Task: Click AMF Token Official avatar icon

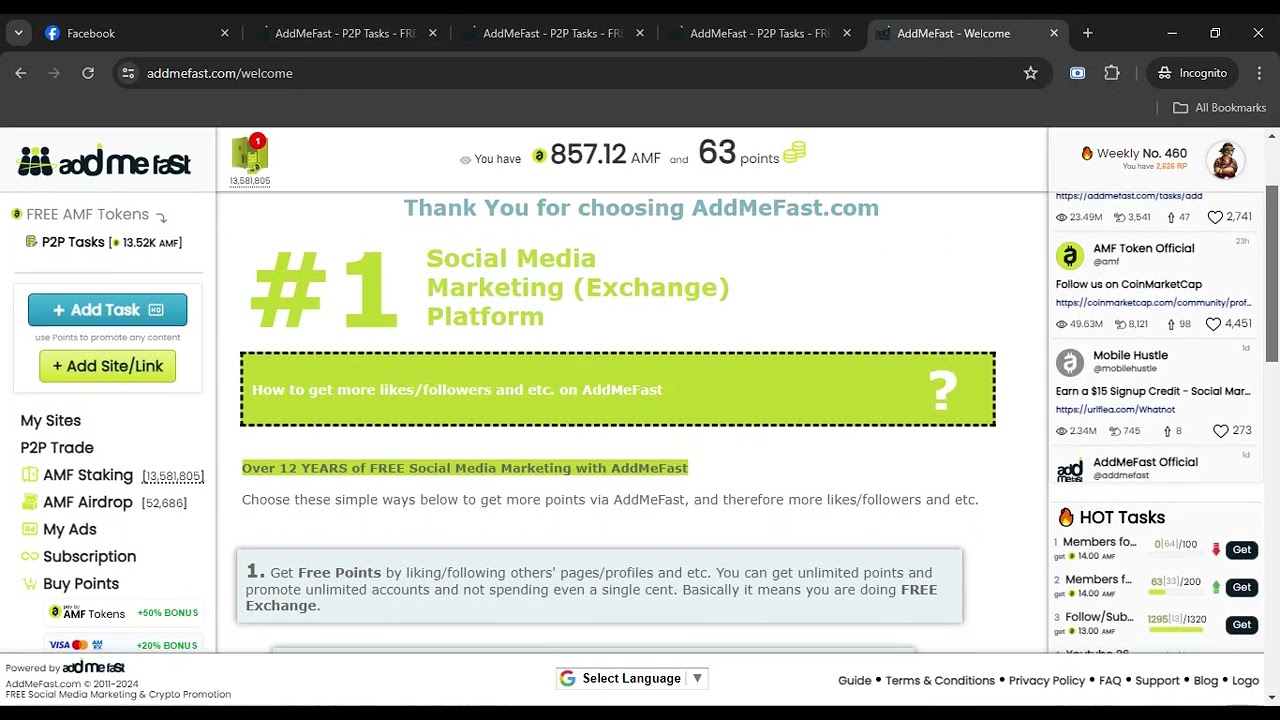Action: click(1070, 255)
